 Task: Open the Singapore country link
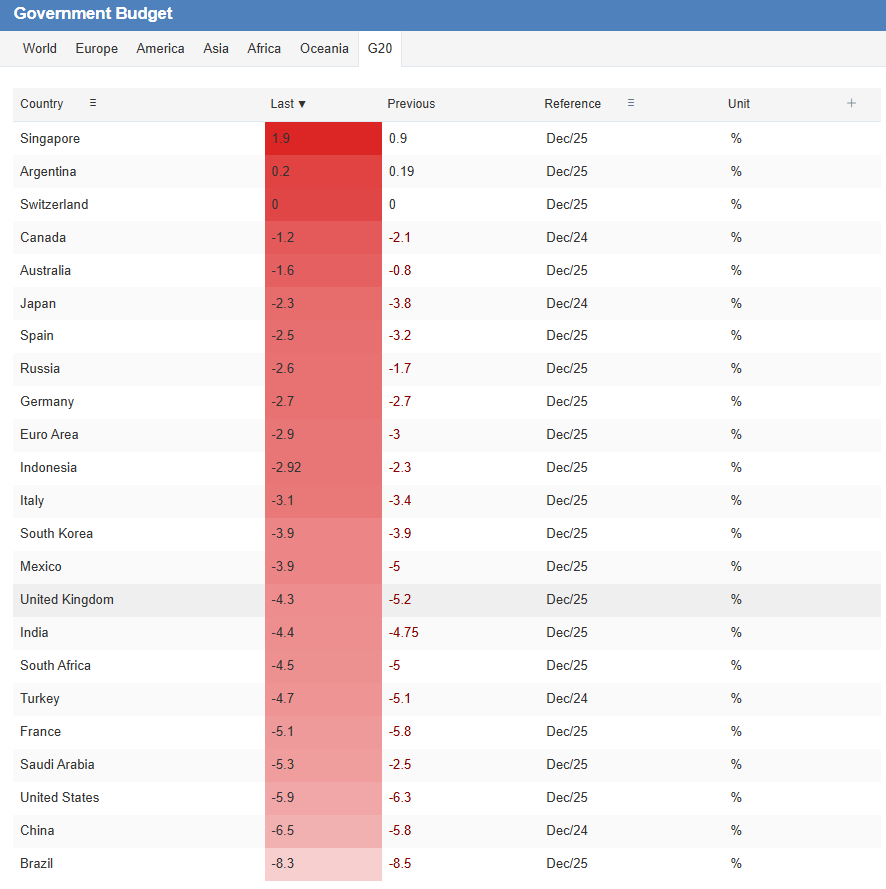click(x=50, y=138)
